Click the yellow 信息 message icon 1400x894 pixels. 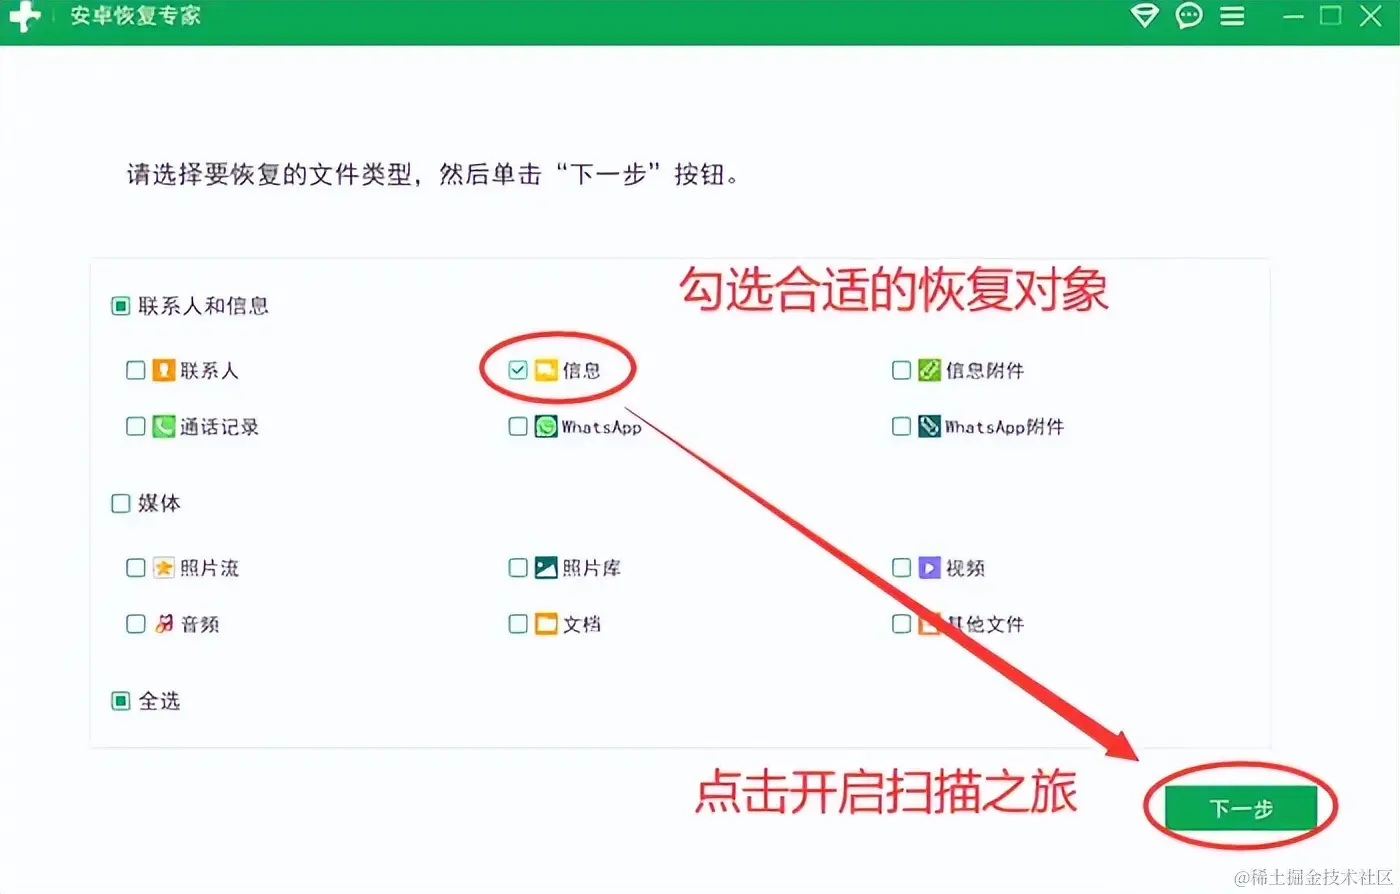(x=545, y=370)
